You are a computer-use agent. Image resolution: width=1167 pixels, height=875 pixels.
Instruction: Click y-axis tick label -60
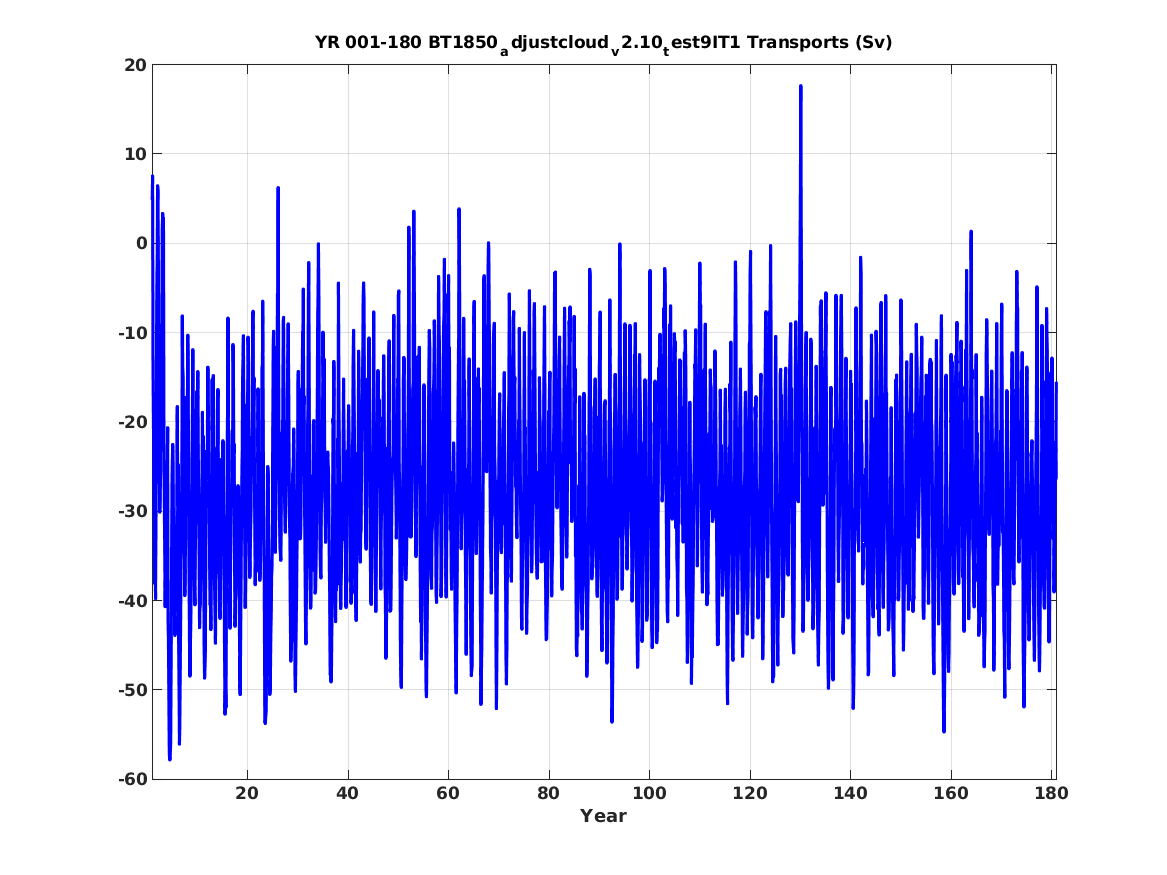tap(132, 779)
